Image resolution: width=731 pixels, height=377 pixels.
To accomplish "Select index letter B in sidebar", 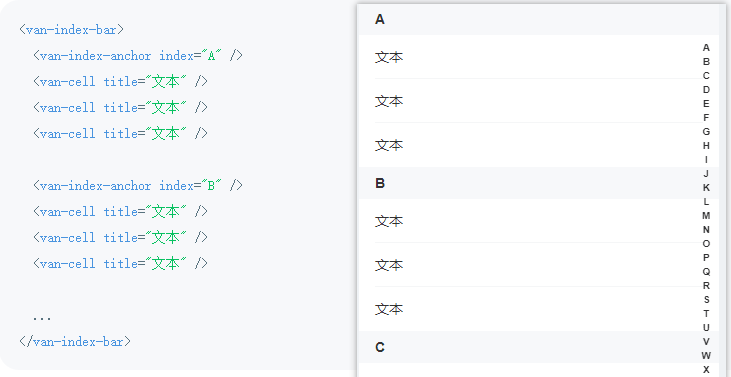I will pyautogui.click(x=706, y=62).
